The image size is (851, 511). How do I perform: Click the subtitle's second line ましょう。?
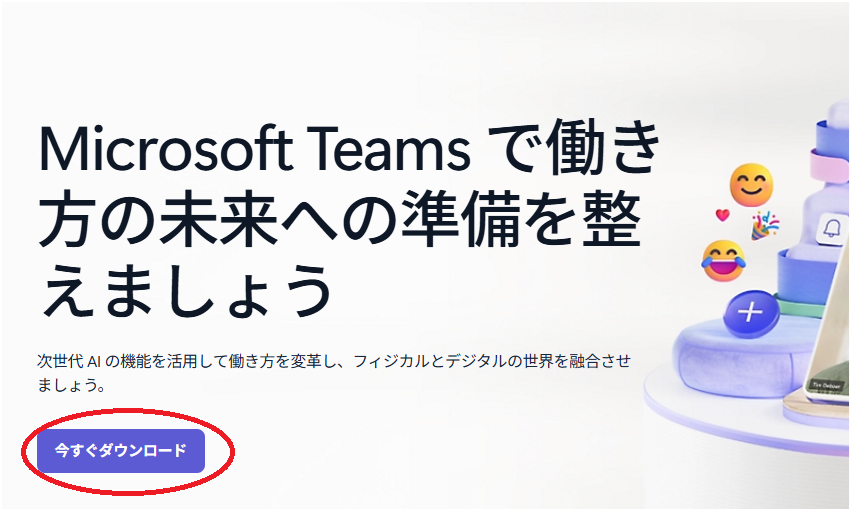coord(71,386)
